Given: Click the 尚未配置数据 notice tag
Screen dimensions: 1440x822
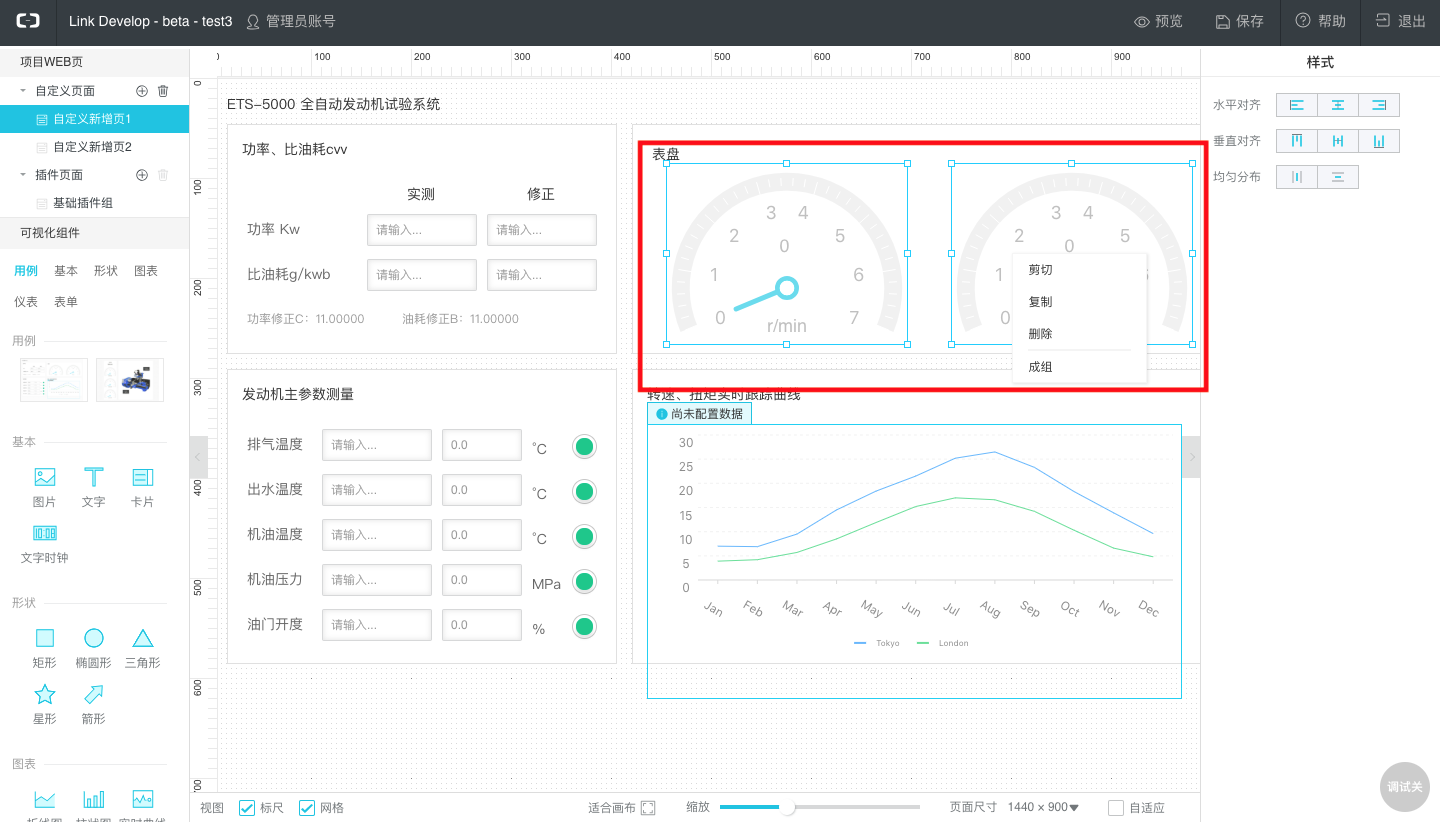Looking at the screenshot, I should click(699, 414).
